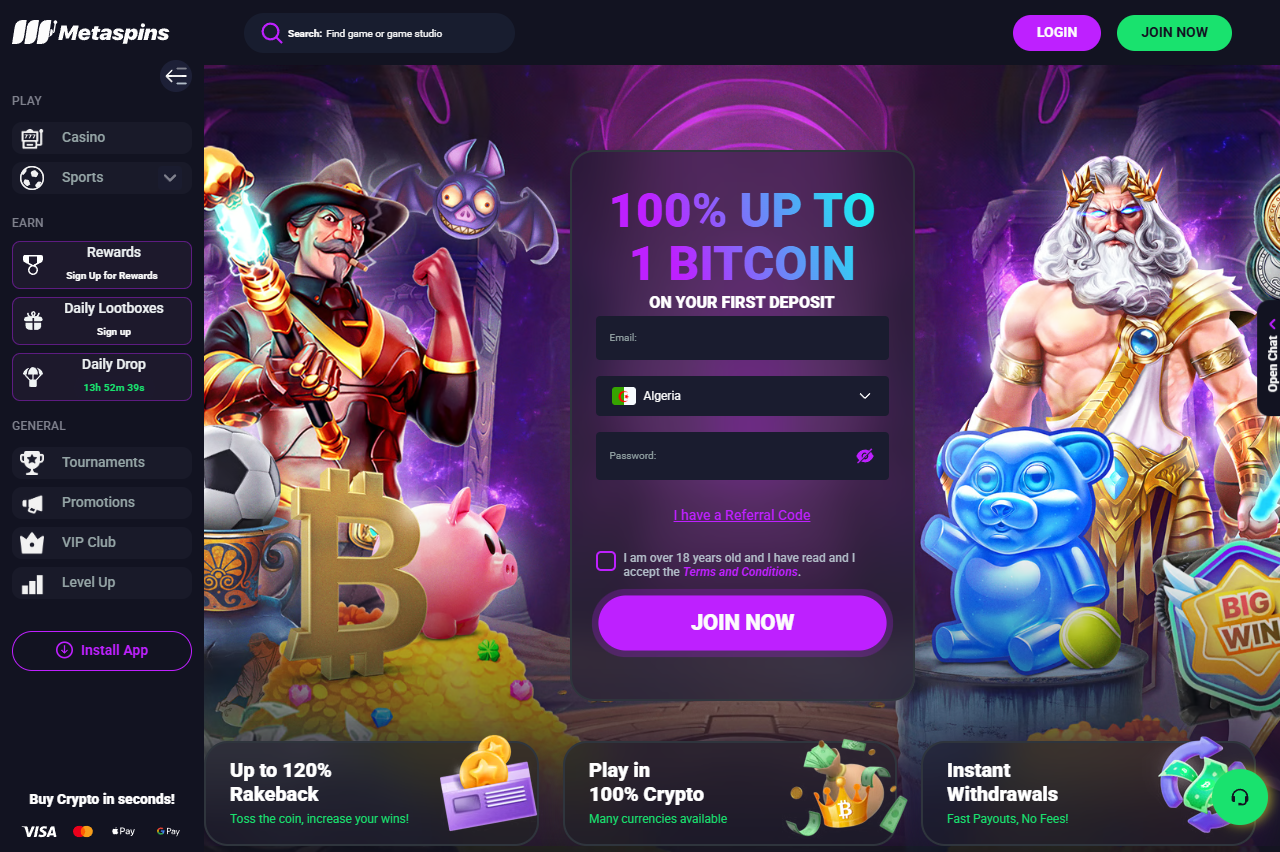The image size is (1280, 852).
Task: Expand the Sports submenu chevron
Action: (x=170, y=178)
